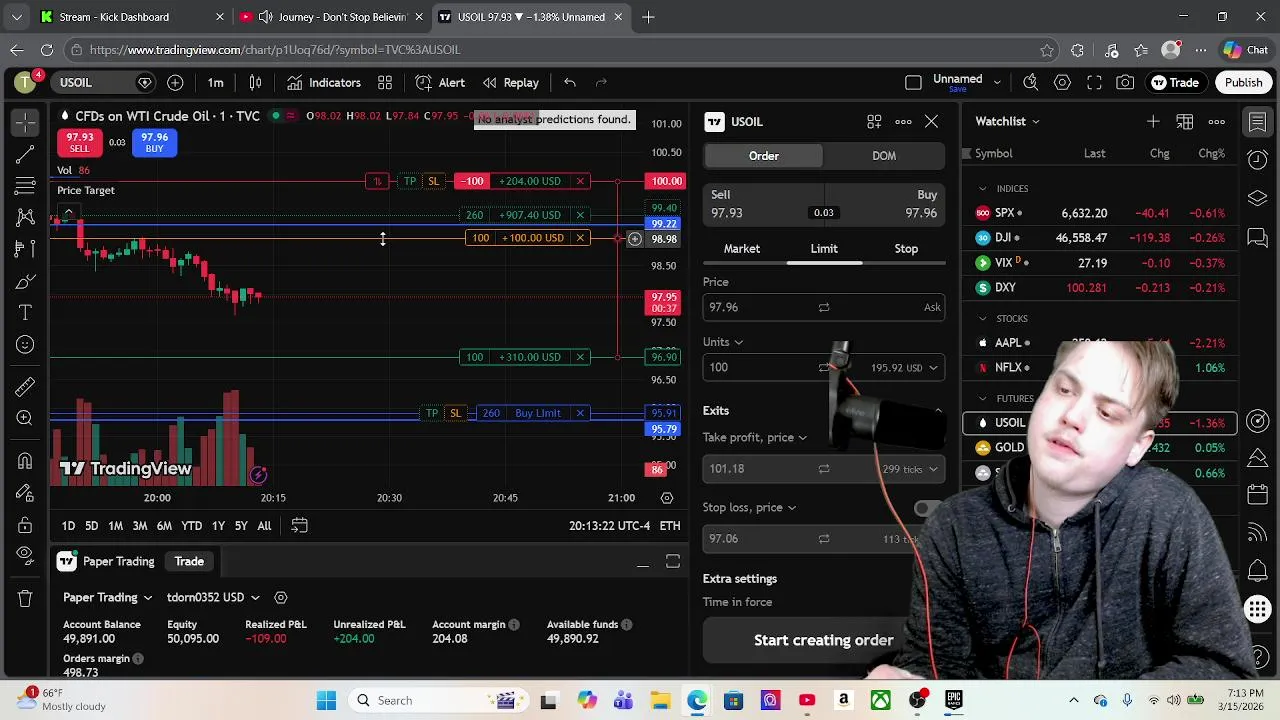Click the Alert button in toolbar
This screenshot has height=720, width=1280.
440,83
